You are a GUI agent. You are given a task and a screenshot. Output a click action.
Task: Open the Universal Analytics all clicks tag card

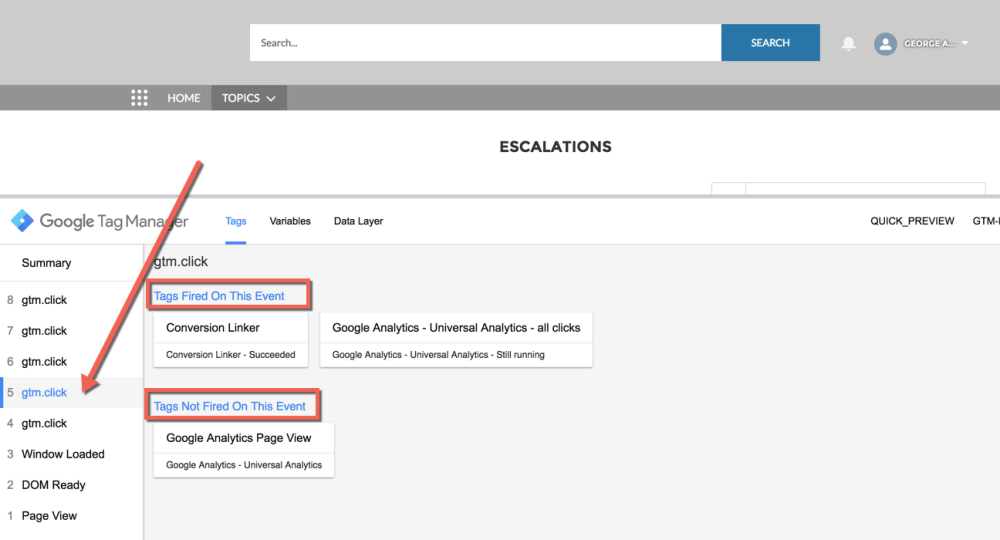tap(456, 340)
